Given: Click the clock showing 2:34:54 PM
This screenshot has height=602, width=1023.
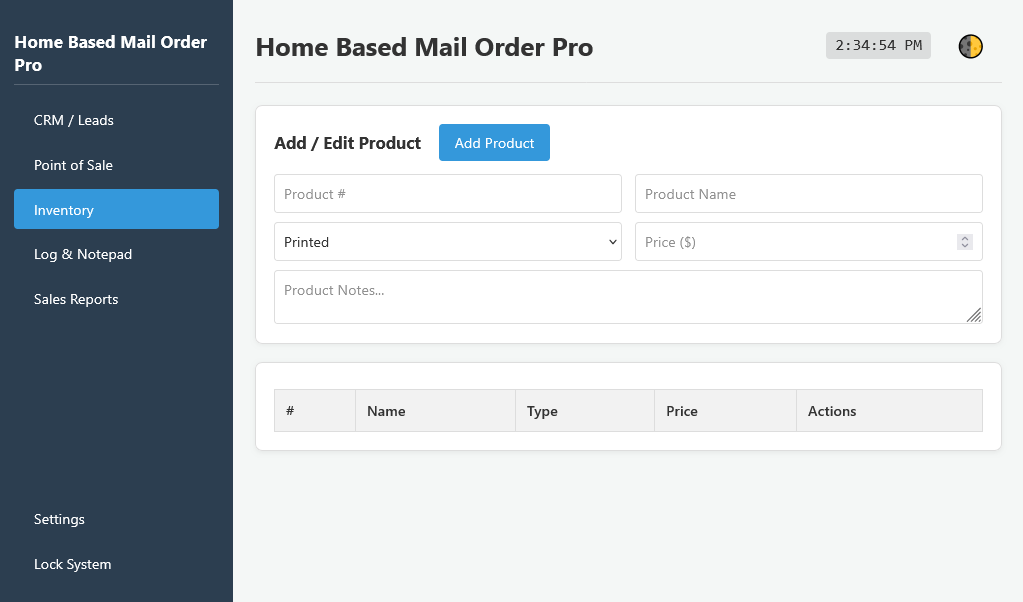Looking at the screenshot, I should 878,46.
